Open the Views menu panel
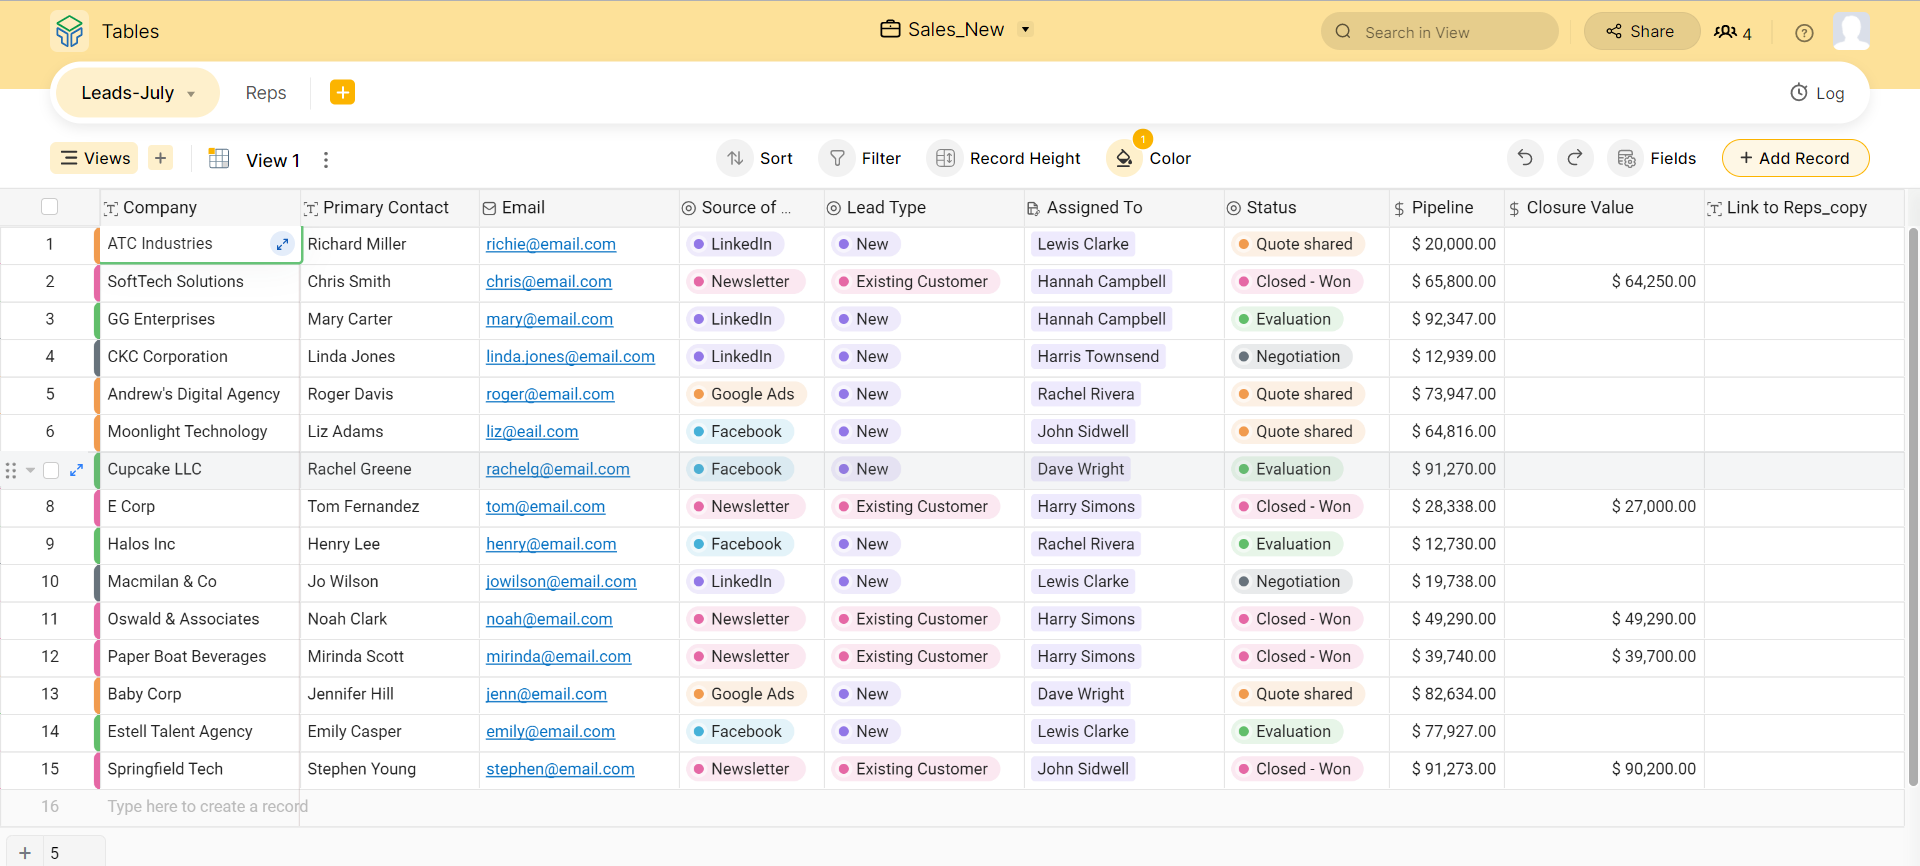The width and height of the screenshot is (1920, 866). tap(95, 158)
